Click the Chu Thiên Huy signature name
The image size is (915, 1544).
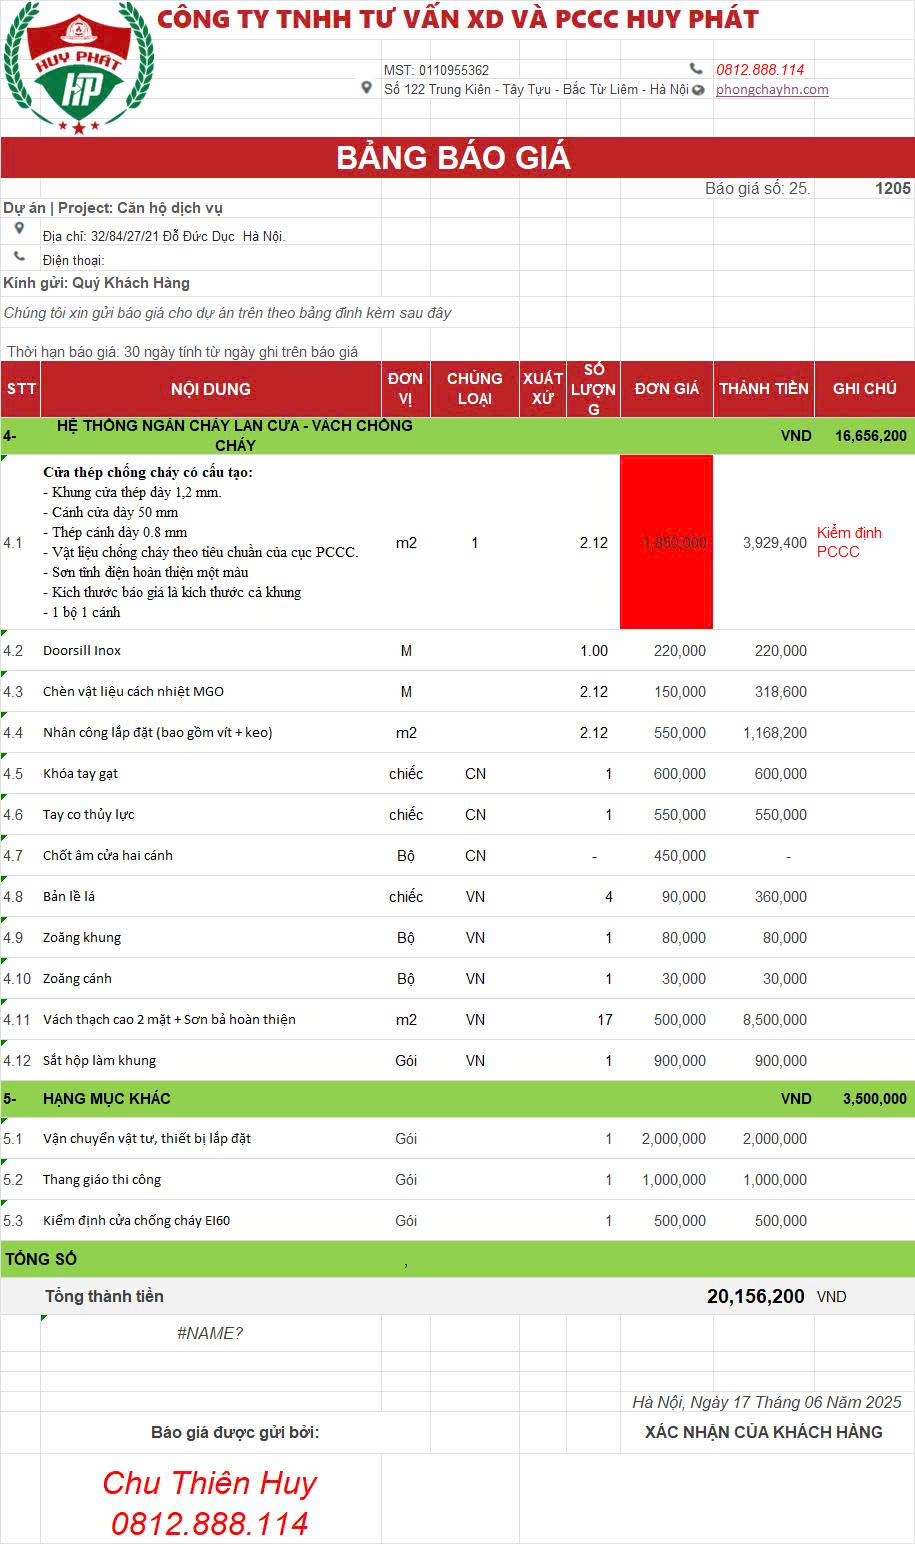(210, 1483)
